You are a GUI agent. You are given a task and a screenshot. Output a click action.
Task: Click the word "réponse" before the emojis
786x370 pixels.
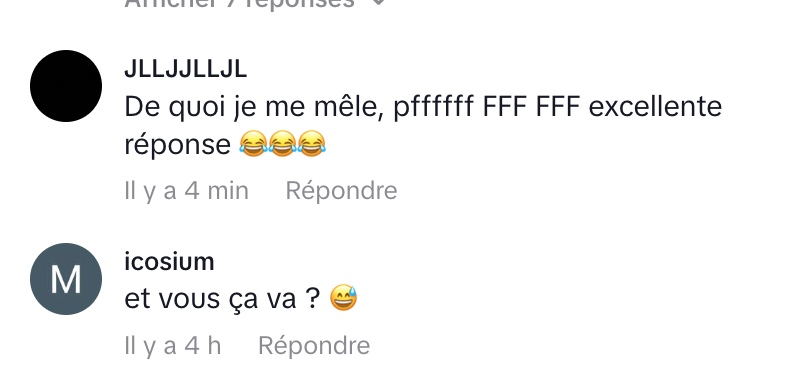[x=177, y=146]
